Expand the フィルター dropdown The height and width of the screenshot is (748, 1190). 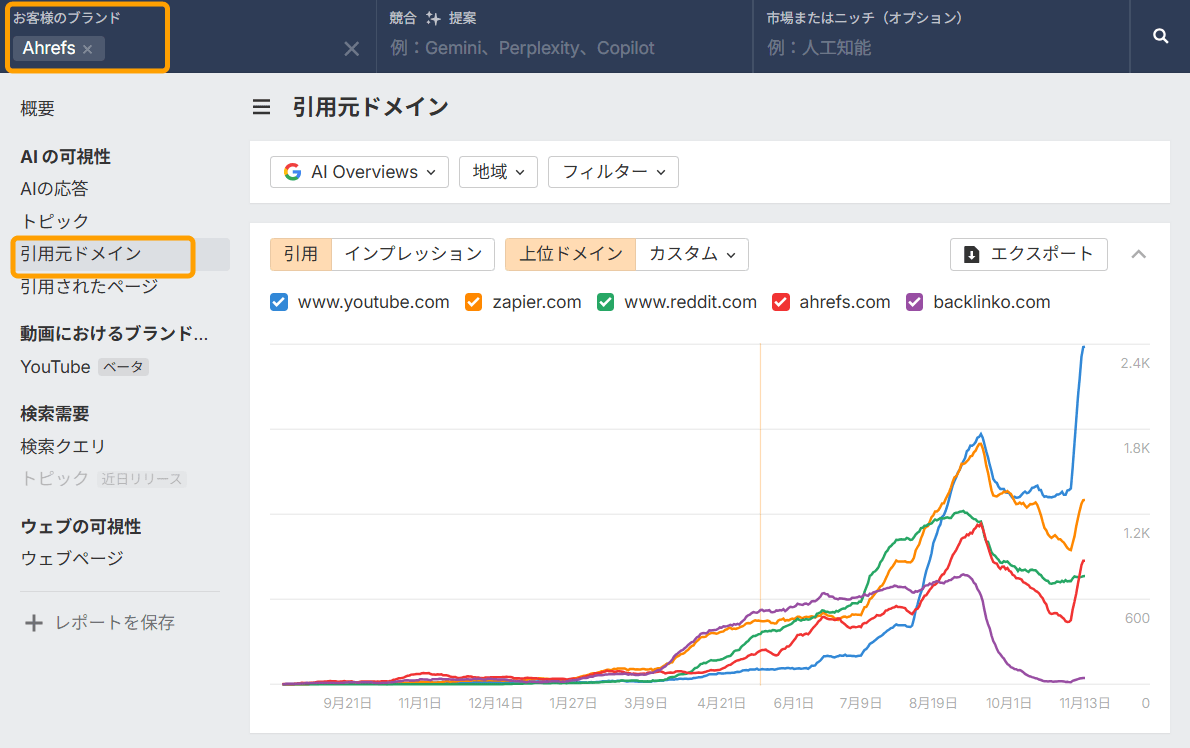coord(613,171)
